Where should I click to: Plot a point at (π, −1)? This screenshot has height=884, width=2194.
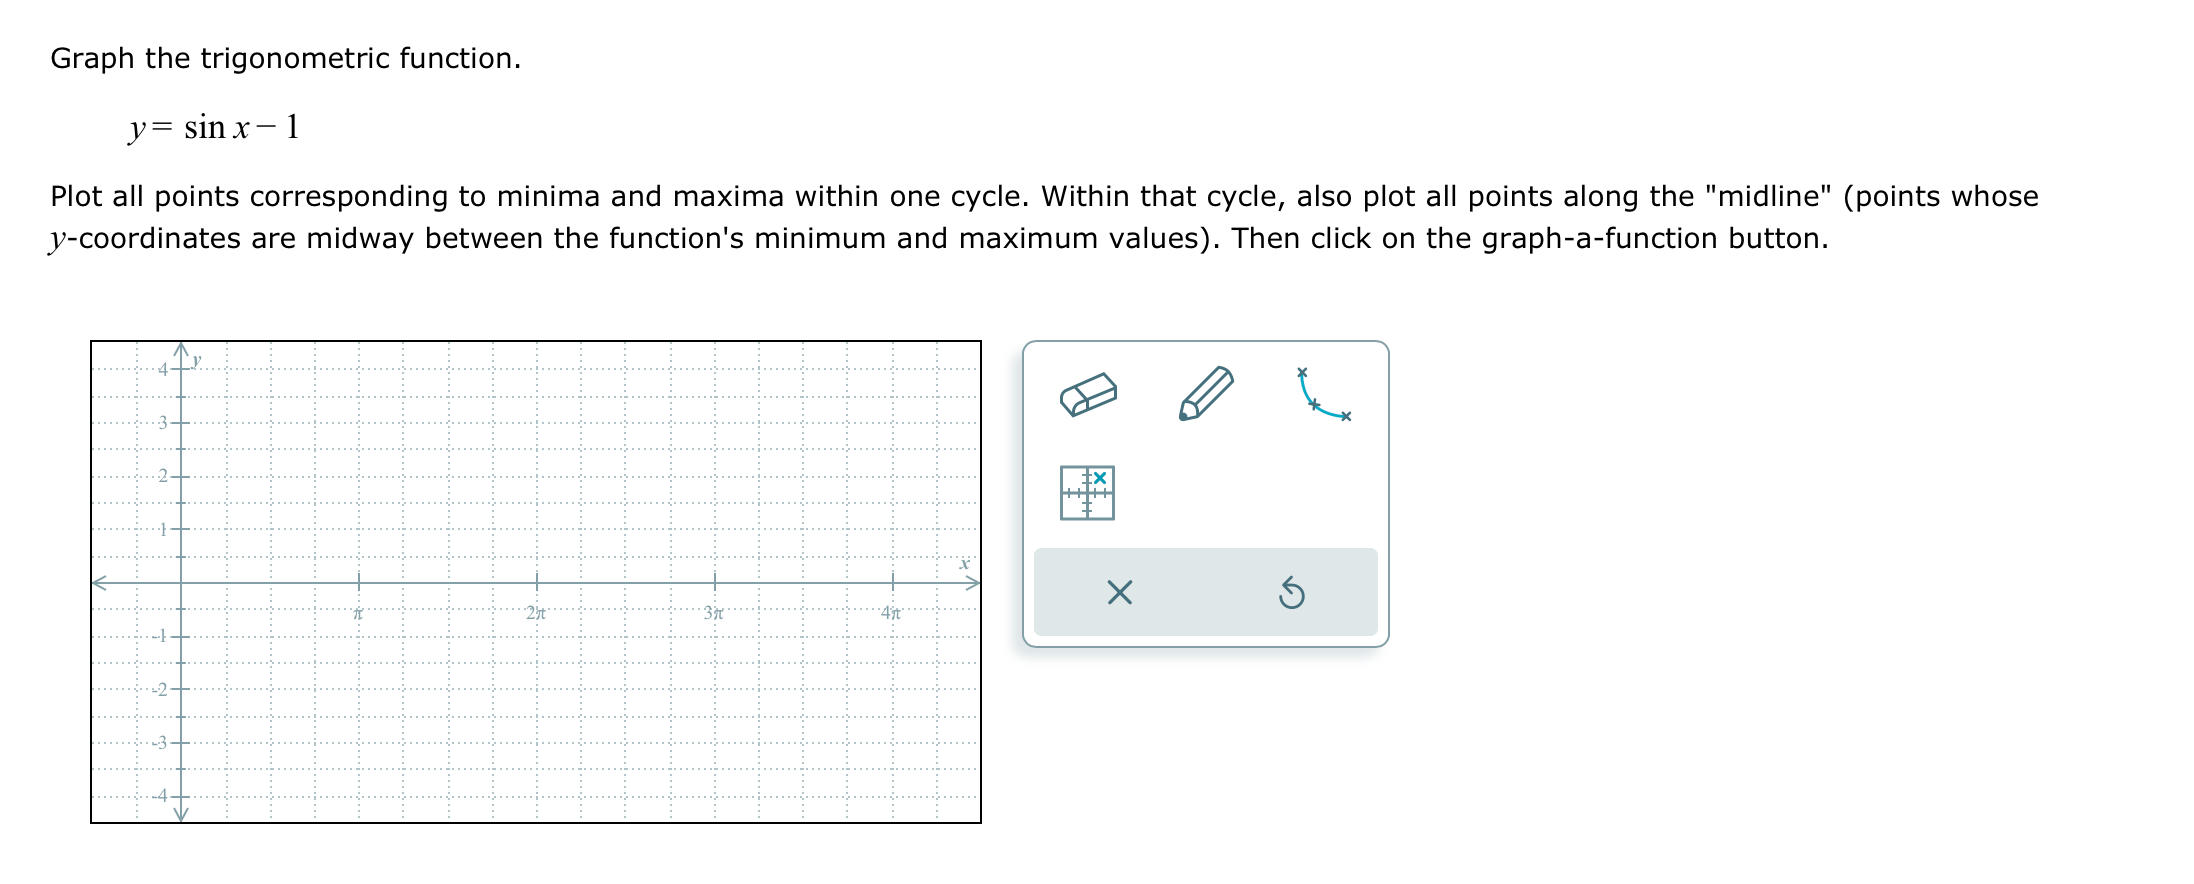tap(359, 636)
